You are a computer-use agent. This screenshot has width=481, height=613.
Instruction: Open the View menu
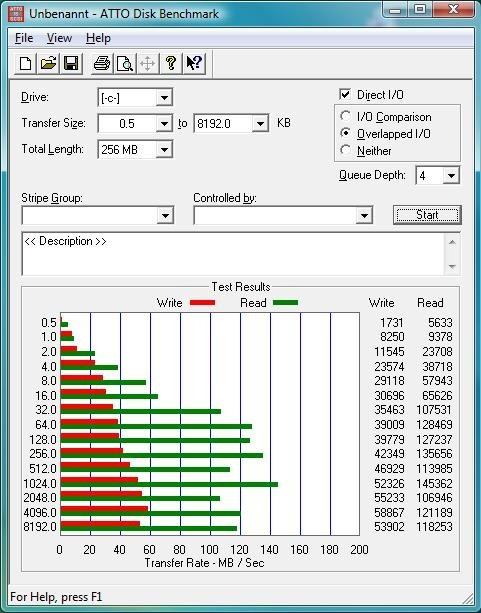(59, 38)
